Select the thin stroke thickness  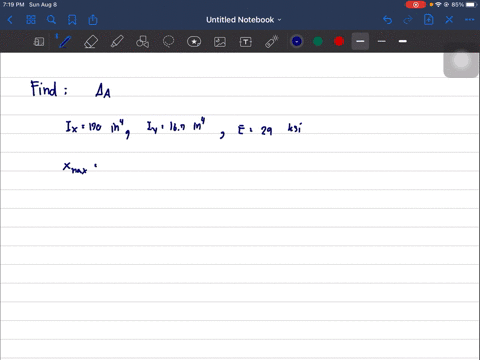(382, 41)
